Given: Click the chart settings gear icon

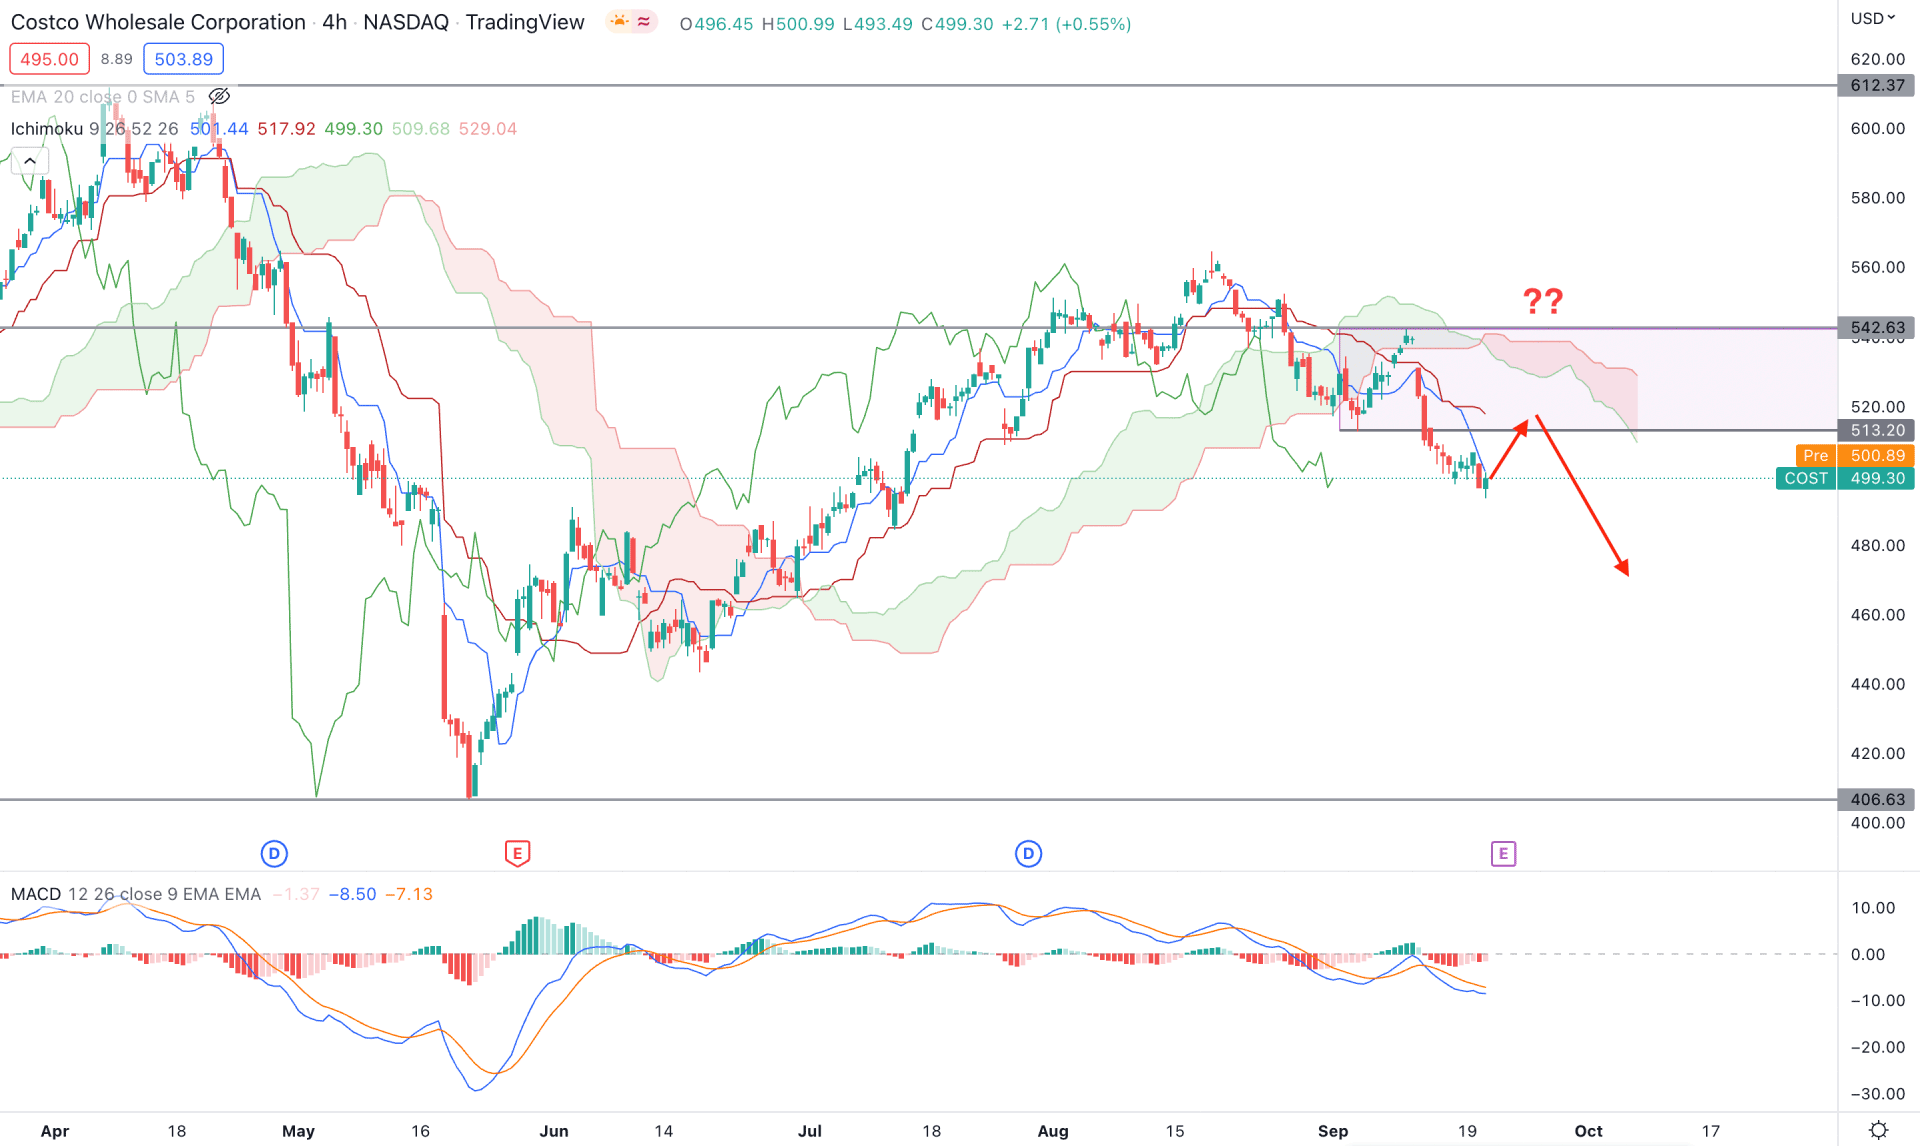Looking at the screenshot, I should point(1879,1130).
